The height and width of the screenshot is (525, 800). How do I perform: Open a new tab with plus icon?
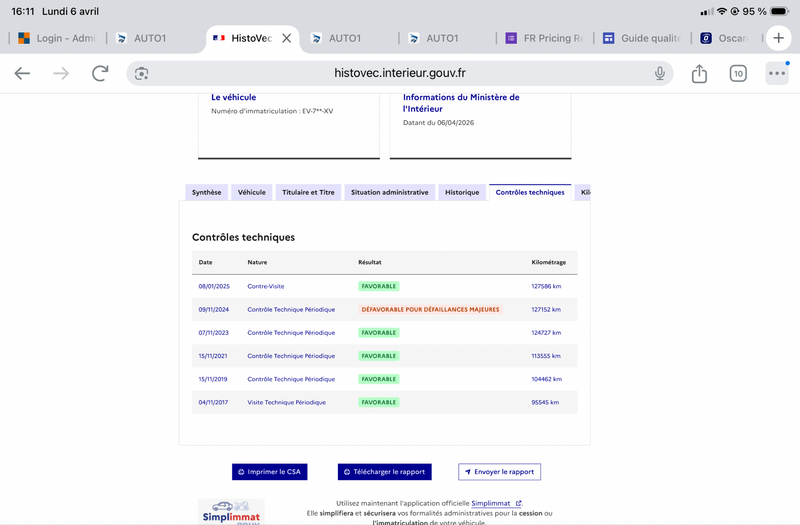coord(778,38)
